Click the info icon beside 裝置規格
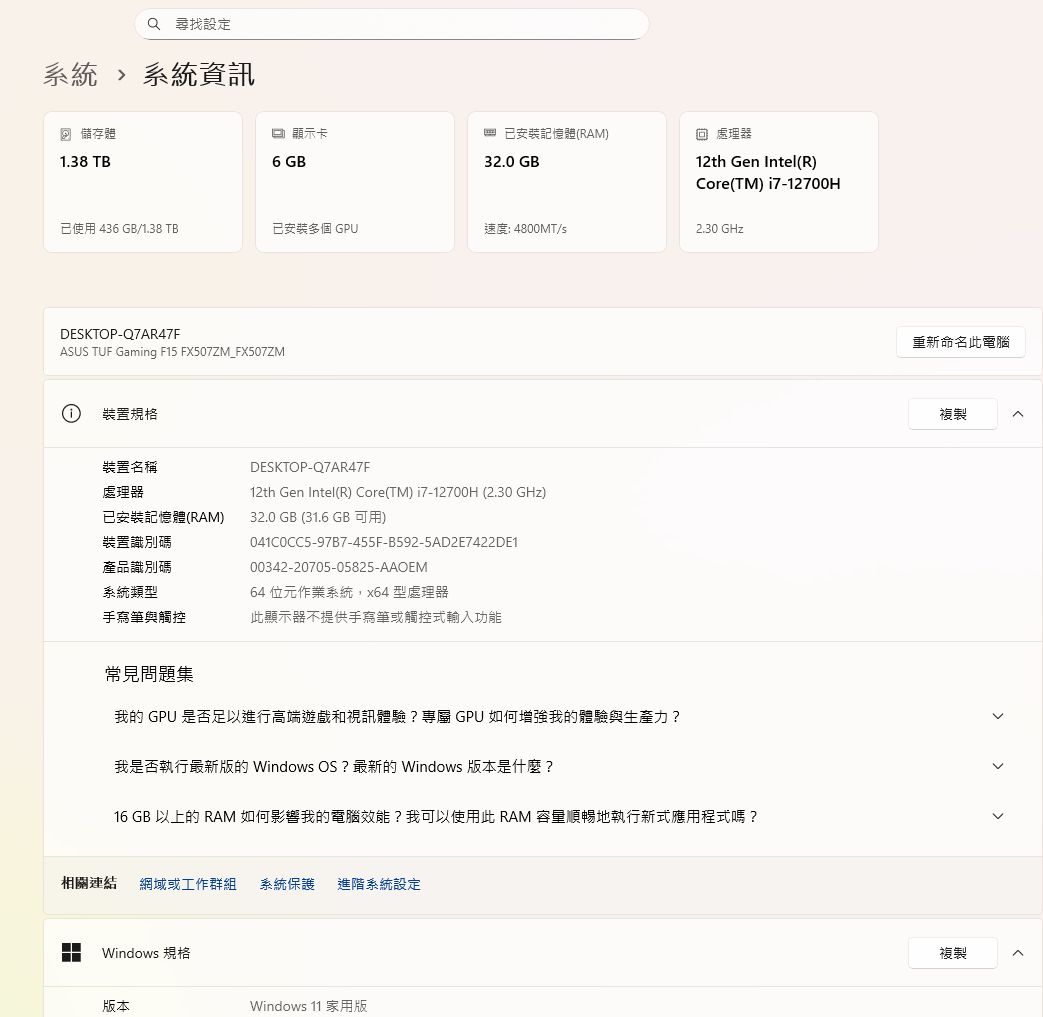This screenshot has height=1017, width=1043. point(71,414)
